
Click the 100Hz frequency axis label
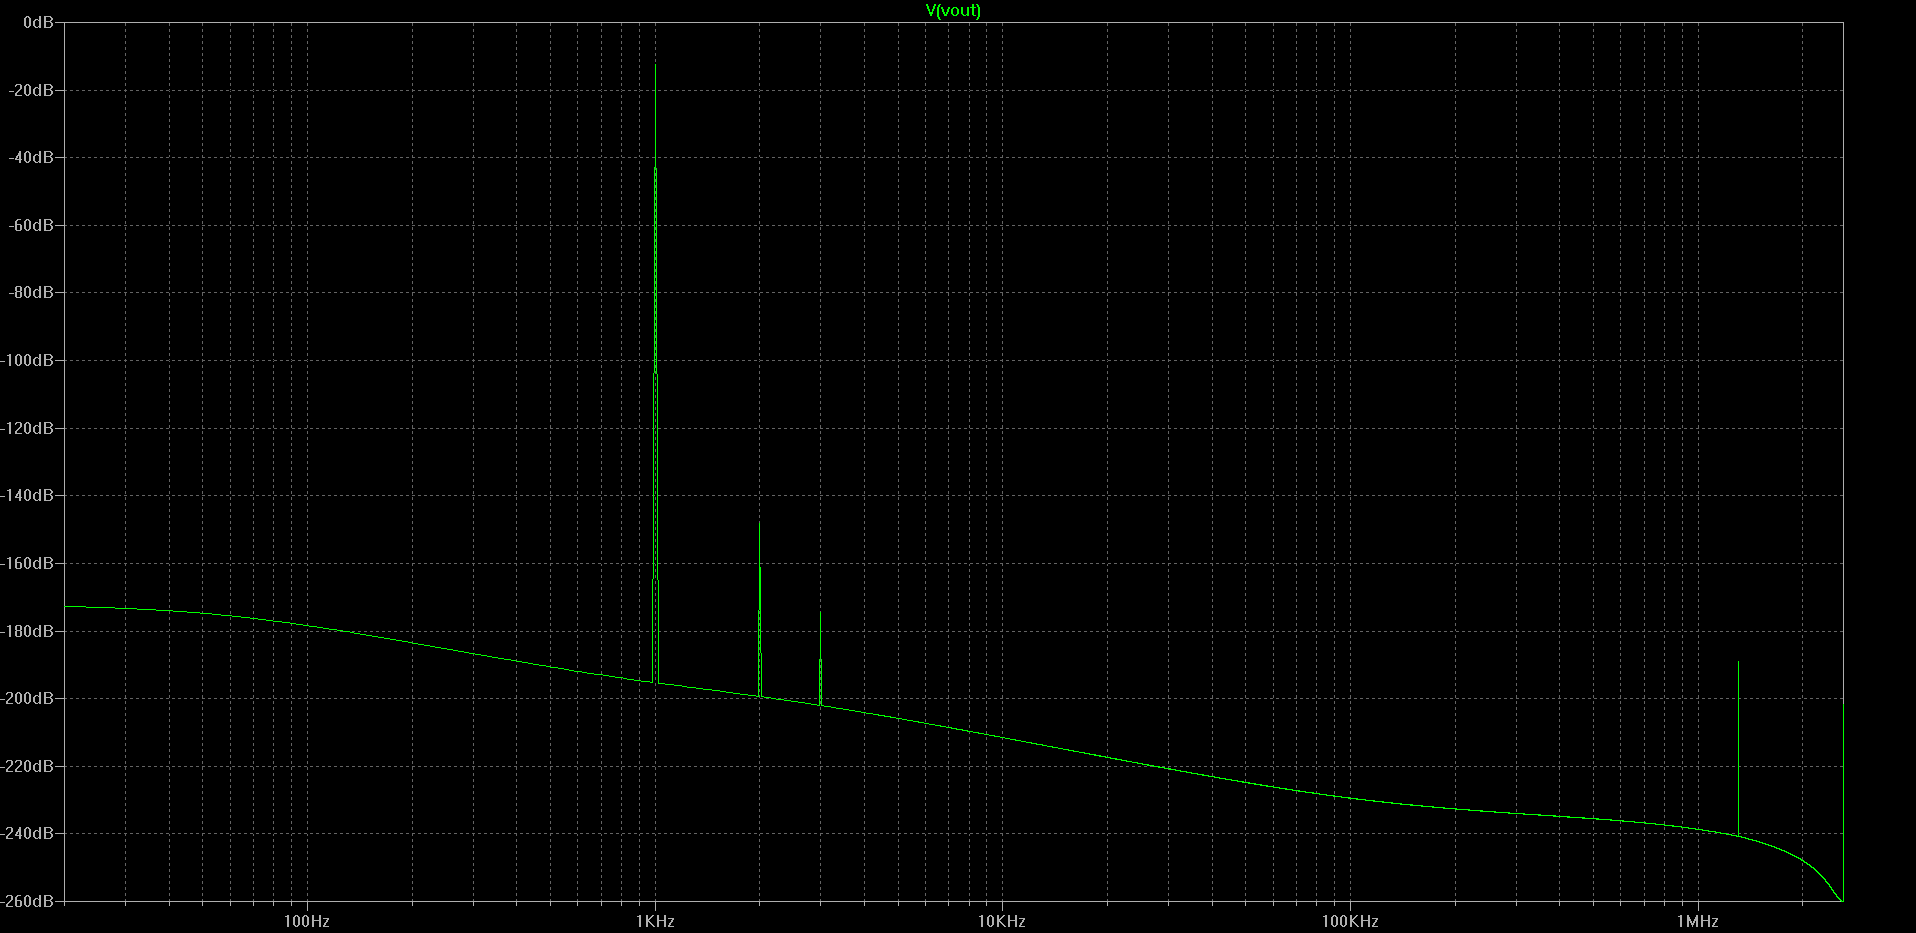click(x=307, y=921)
